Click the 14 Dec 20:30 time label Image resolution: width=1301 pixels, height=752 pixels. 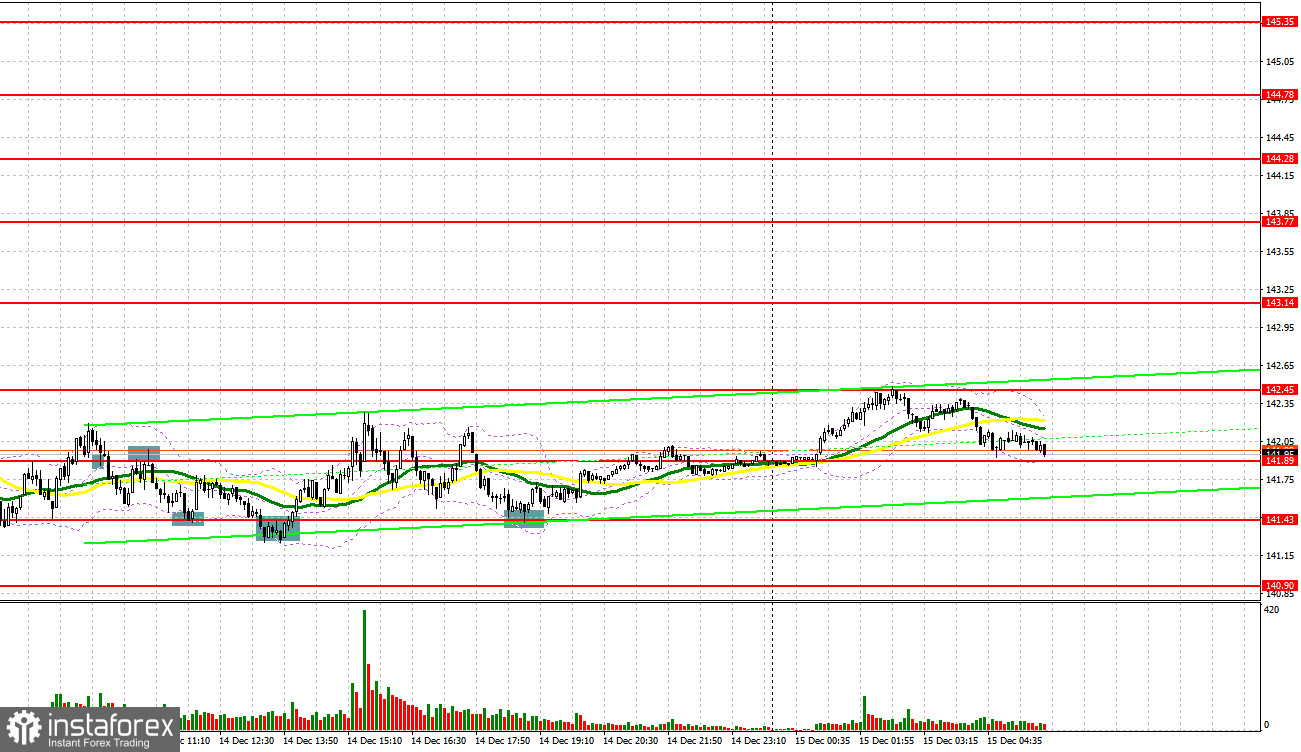pos(631,741)
